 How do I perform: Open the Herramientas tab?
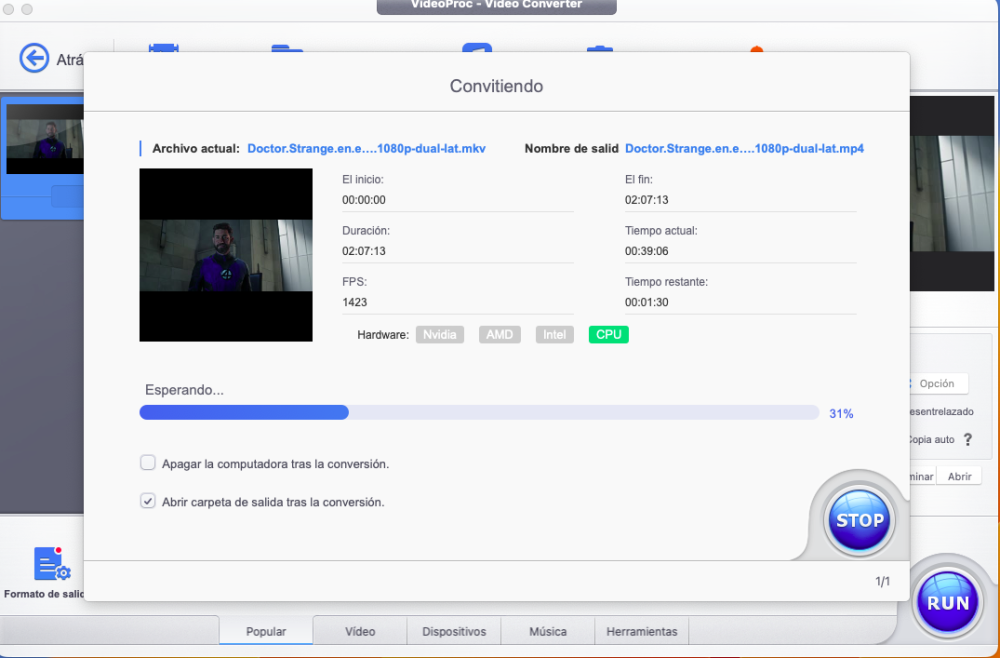pyautogui.click(x=642, y=631)
